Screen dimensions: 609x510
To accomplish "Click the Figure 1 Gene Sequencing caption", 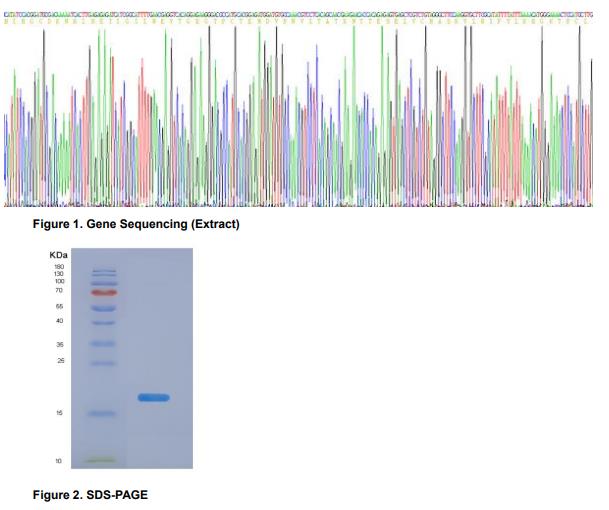I will (x=136, y=224).
